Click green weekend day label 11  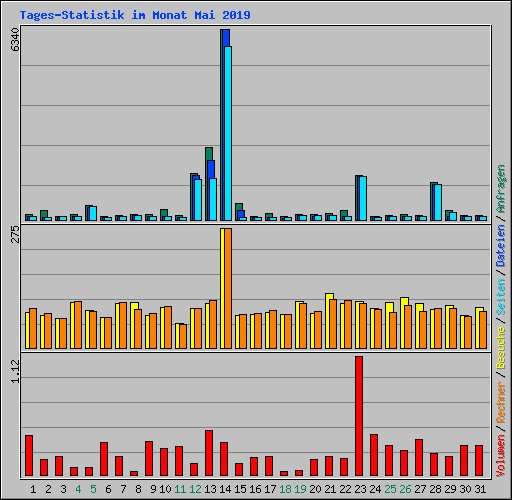click(x=180, y=489)
